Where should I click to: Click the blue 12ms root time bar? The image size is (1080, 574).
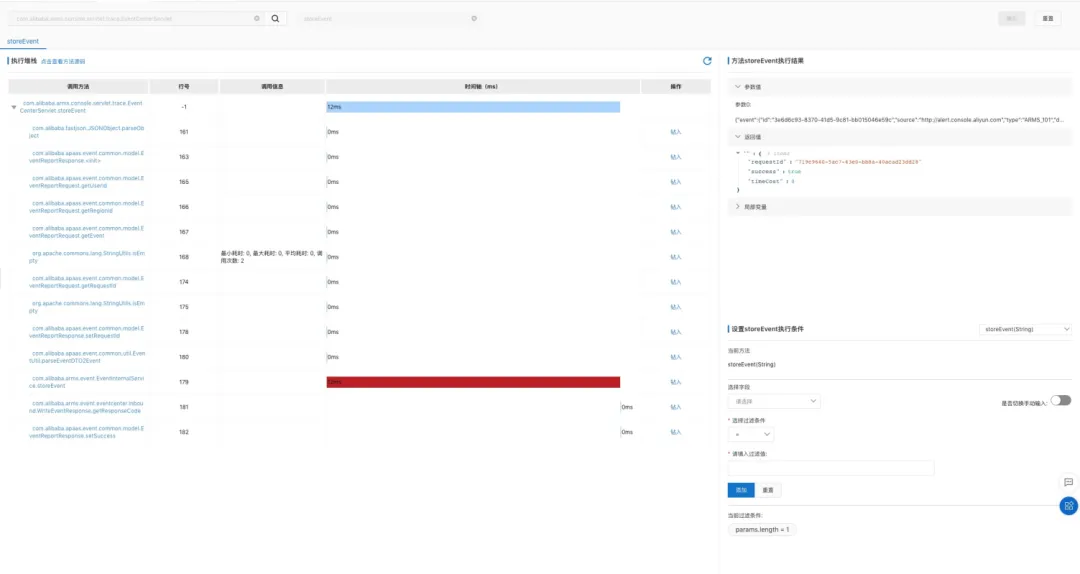473,107
